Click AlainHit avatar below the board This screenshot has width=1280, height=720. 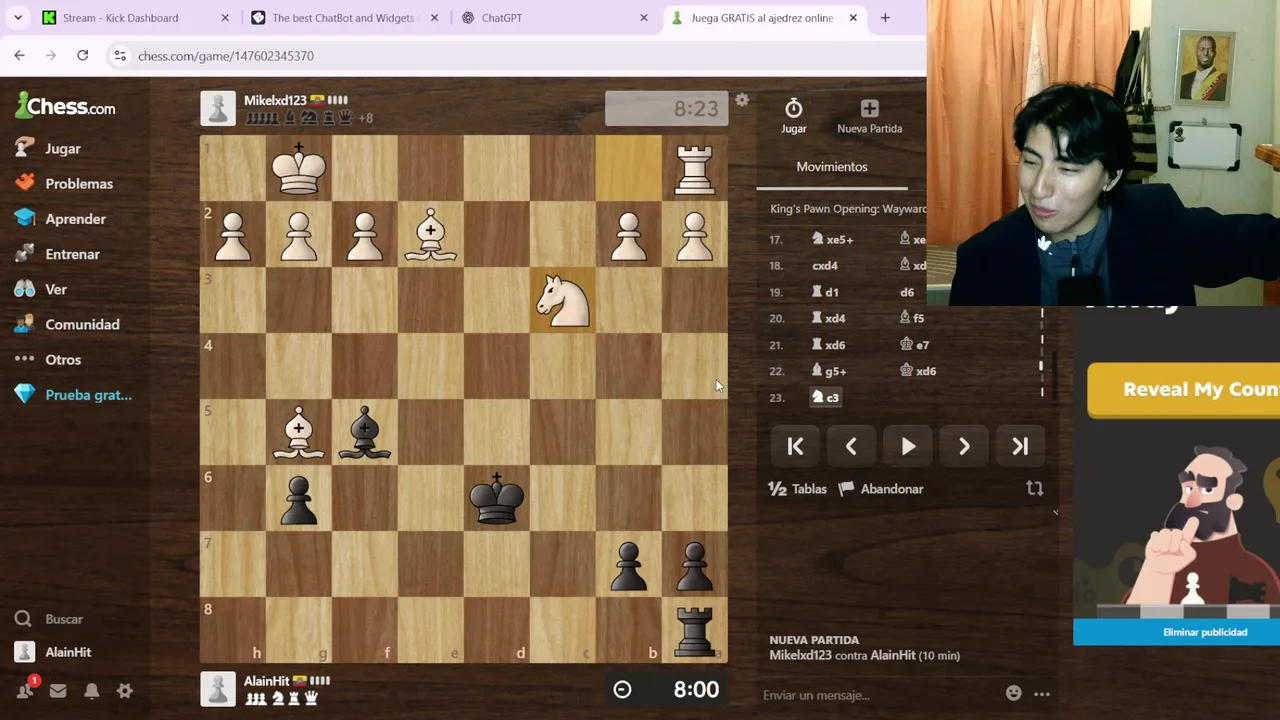pos(218,689)
